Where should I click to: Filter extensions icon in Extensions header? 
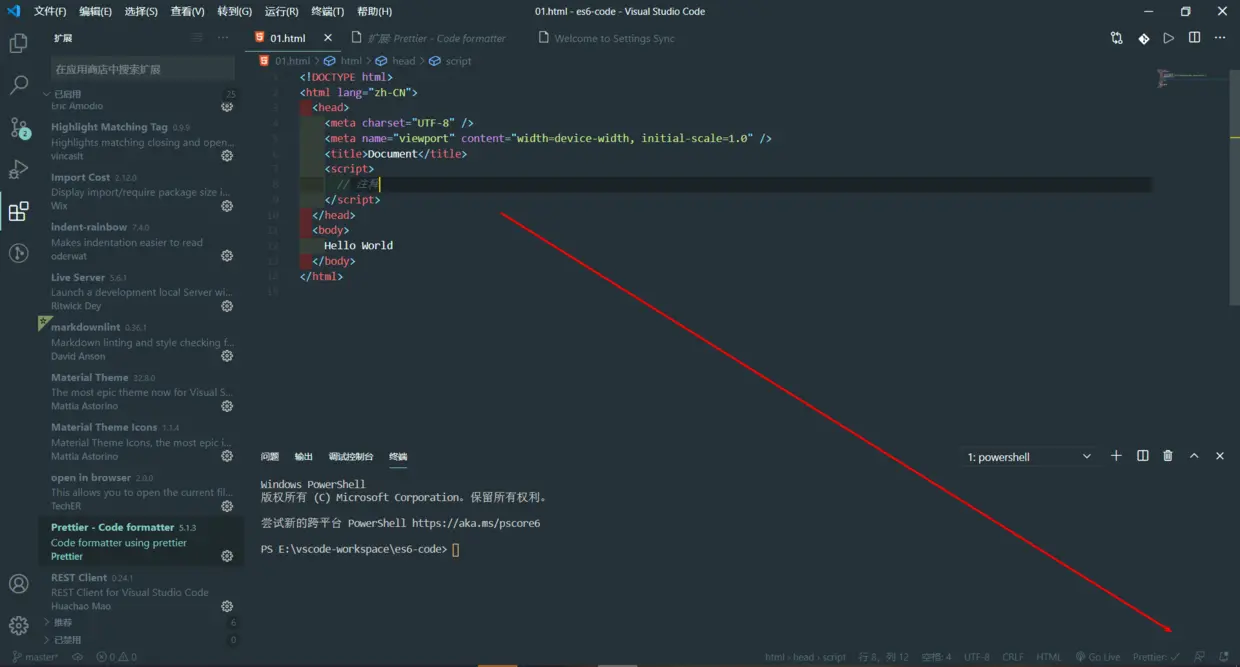coord(197,38)
